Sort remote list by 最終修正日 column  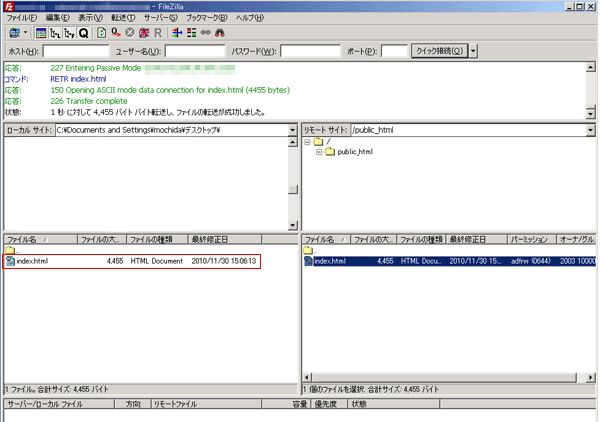[x=476, y=240]
